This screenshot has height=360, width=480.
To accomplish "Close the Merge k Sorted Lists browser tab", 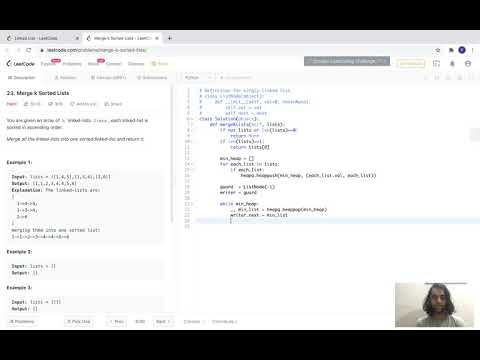I will (157, 38).
